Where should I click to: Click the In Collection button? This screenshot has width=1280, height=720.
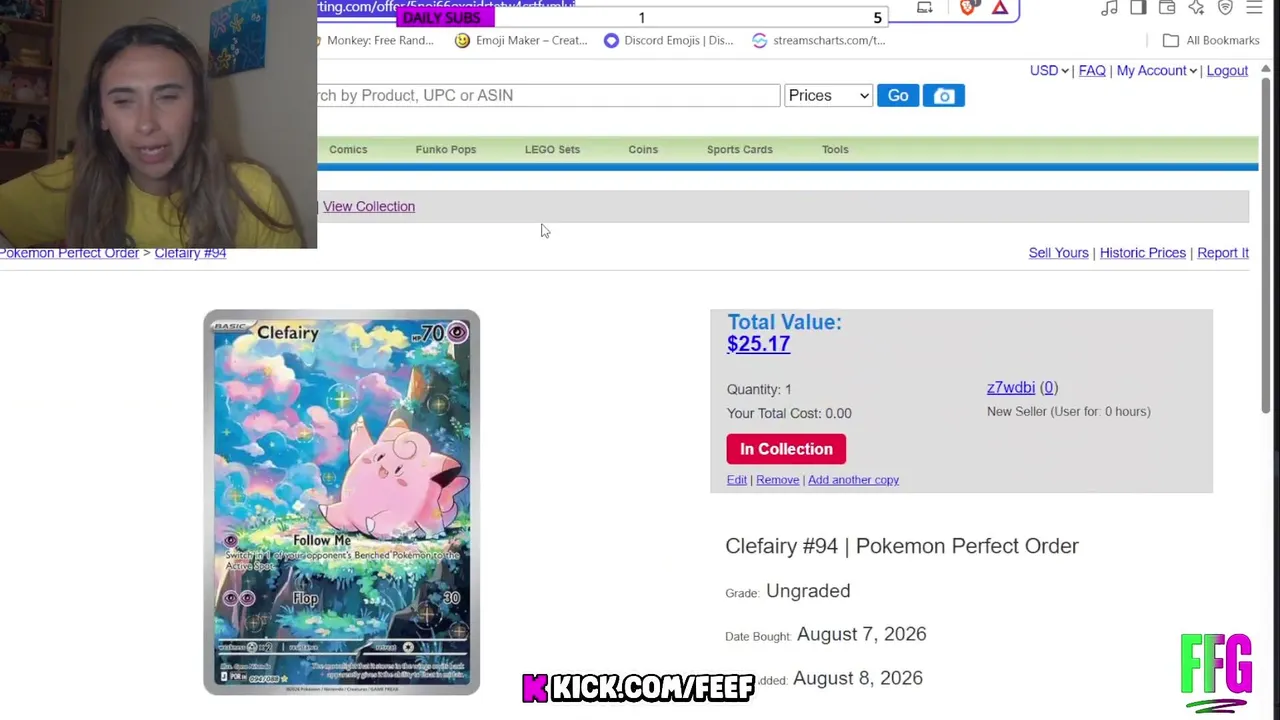(x=786, y=449)
